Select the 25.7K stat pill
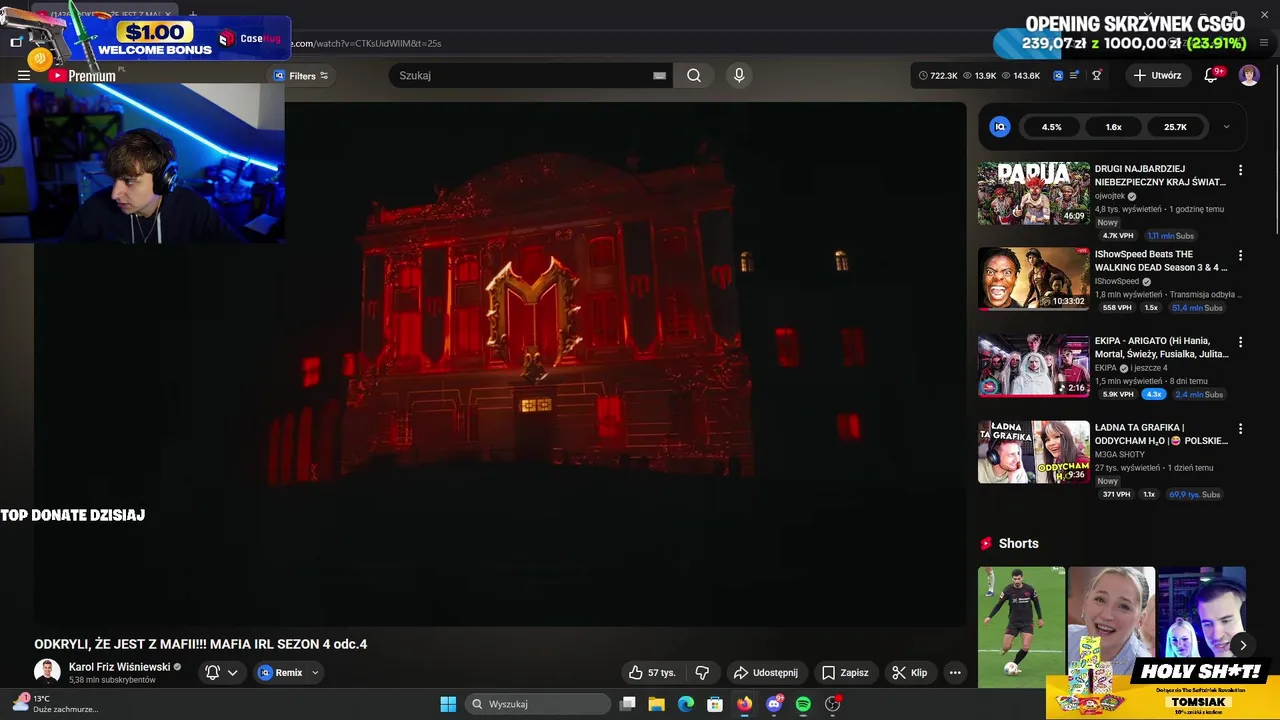The width and height of the screenshot is (1280, 720). click(x=1175, y=127)
